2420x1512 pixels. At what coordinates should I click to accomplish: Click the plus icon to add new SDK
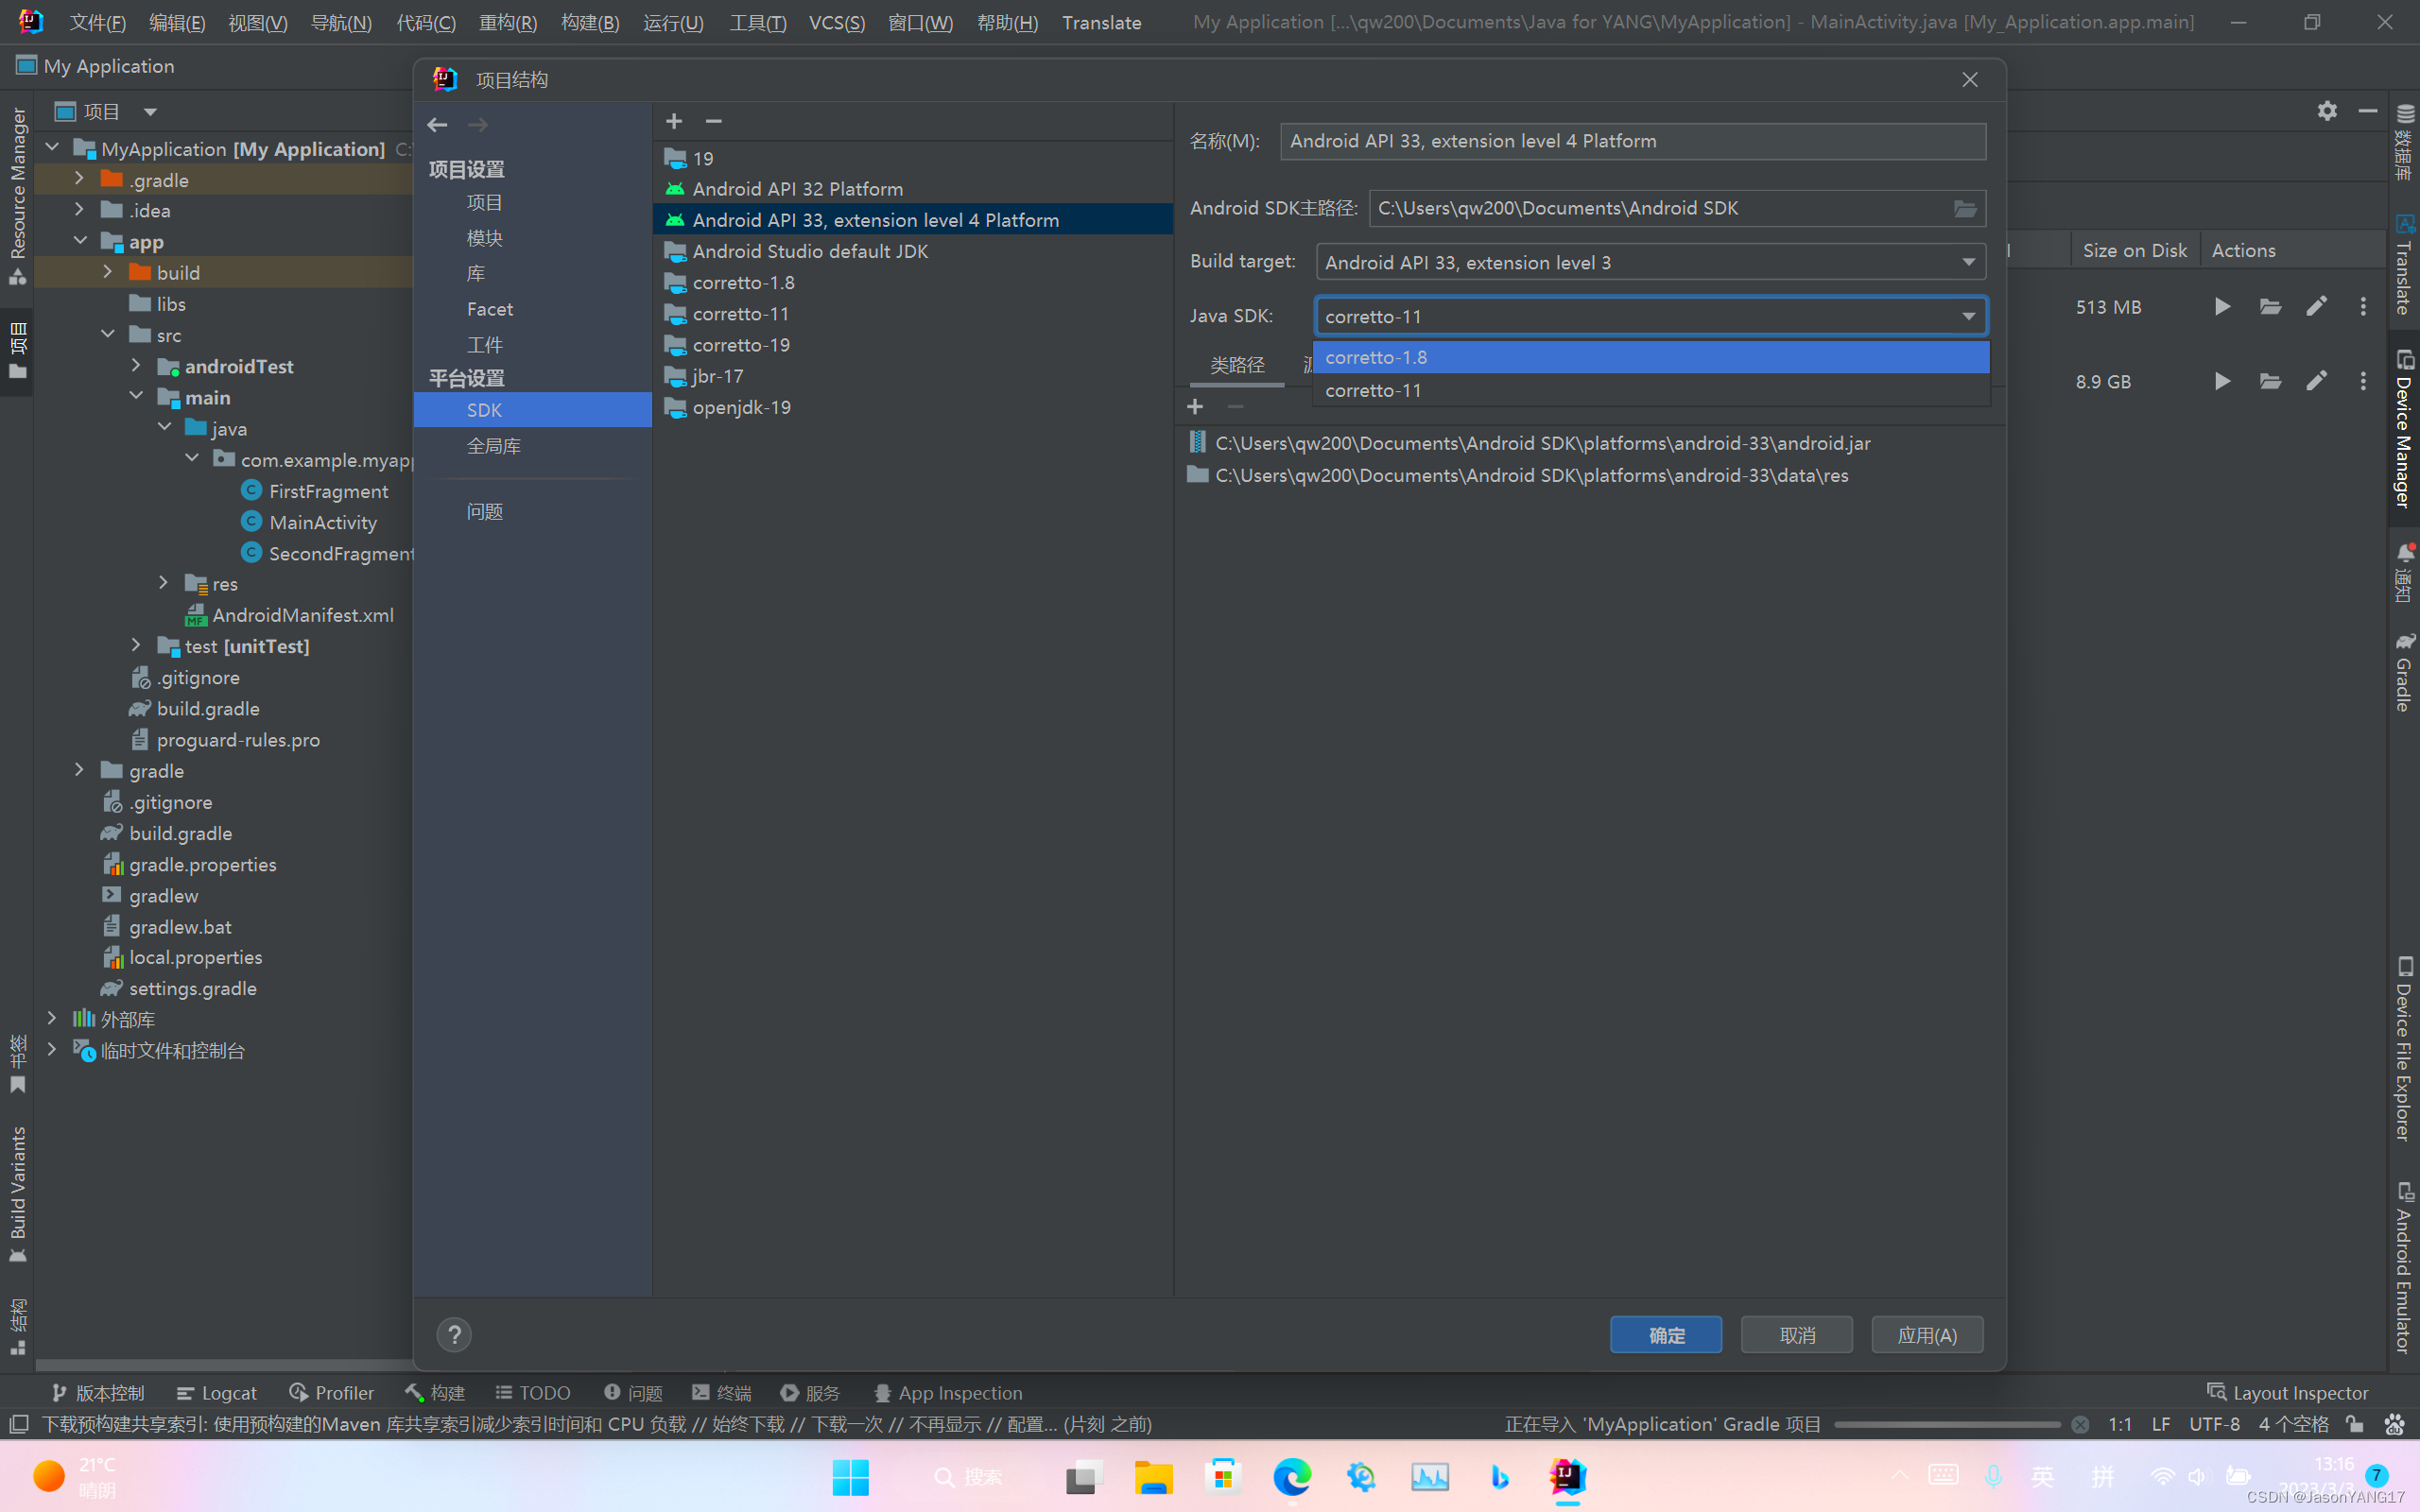tap(674, 121)
